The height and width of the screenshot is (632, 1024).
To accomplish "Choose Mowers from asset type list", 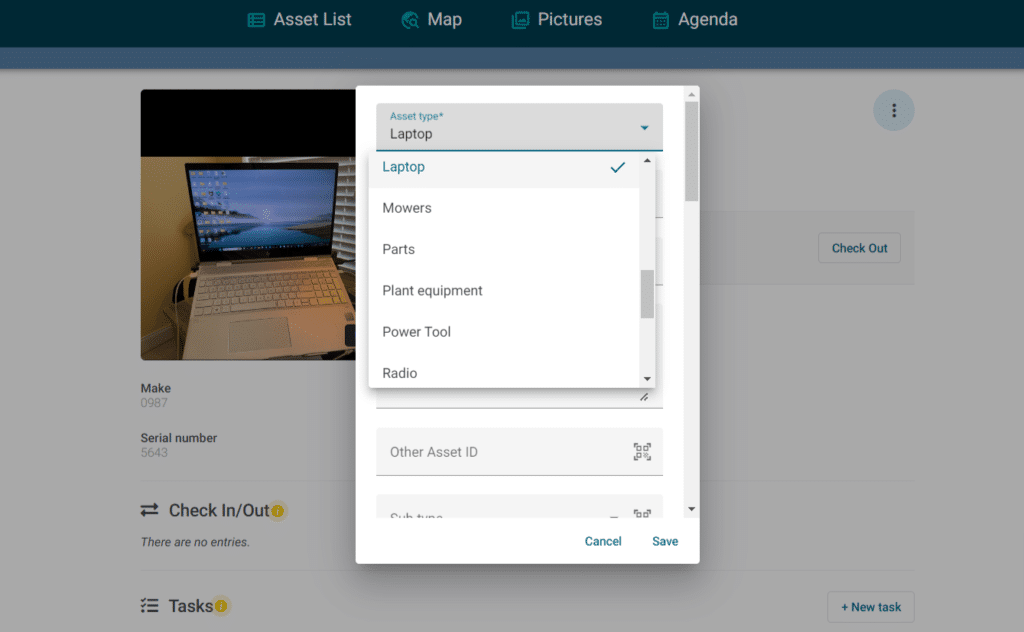I will click(x=407, y=208).
